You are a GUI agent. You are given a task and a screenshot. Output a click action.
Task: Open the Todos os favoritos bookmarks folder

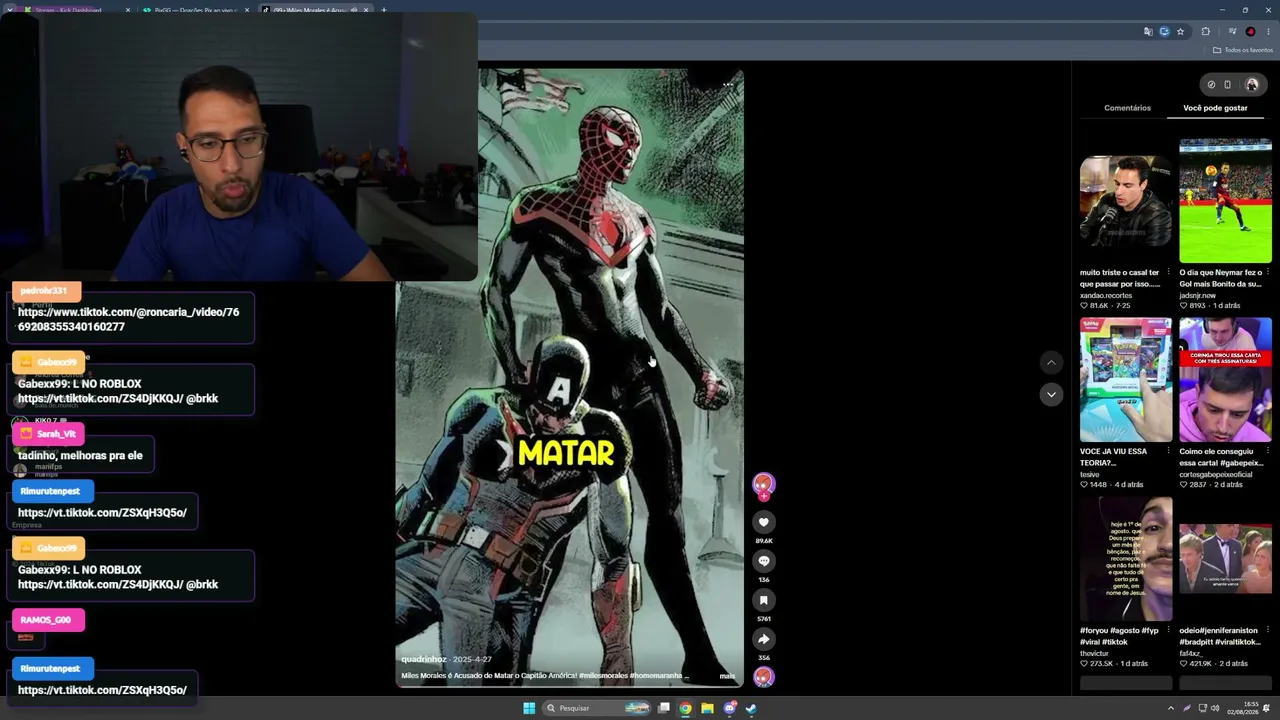pos(1243,50)
